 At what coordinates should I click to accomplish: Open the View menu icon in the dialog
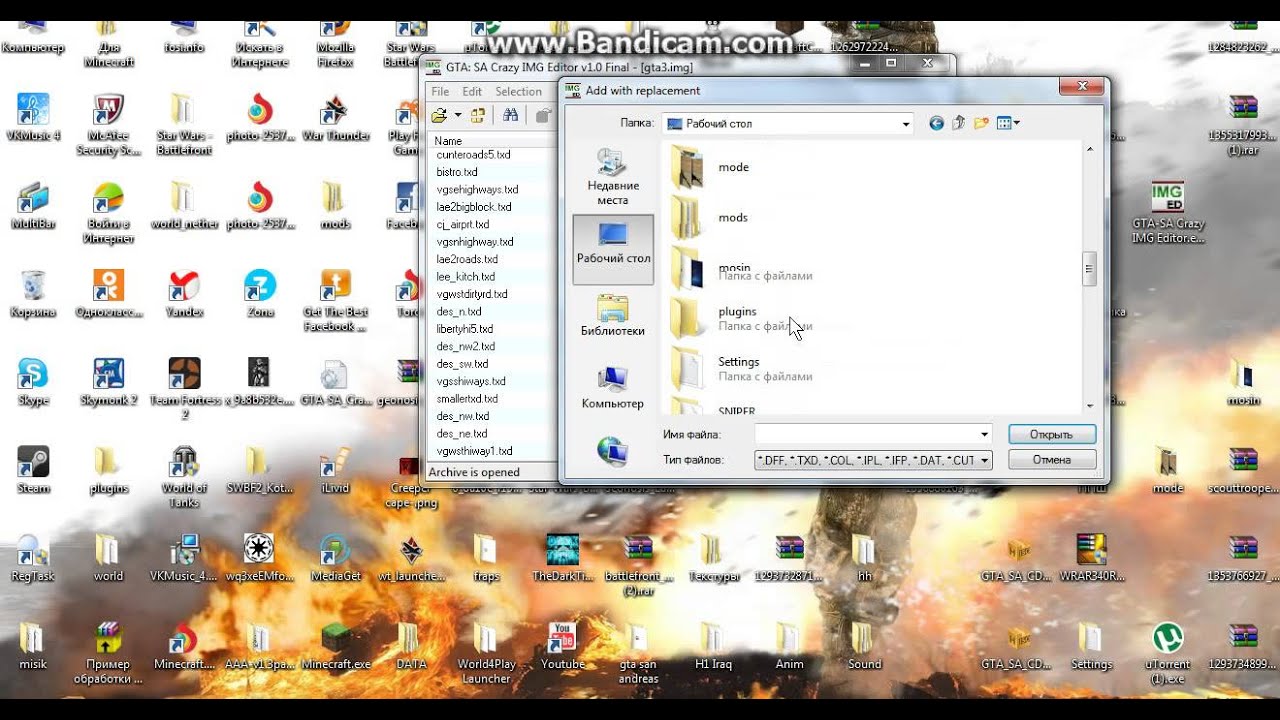(1008, 123)
